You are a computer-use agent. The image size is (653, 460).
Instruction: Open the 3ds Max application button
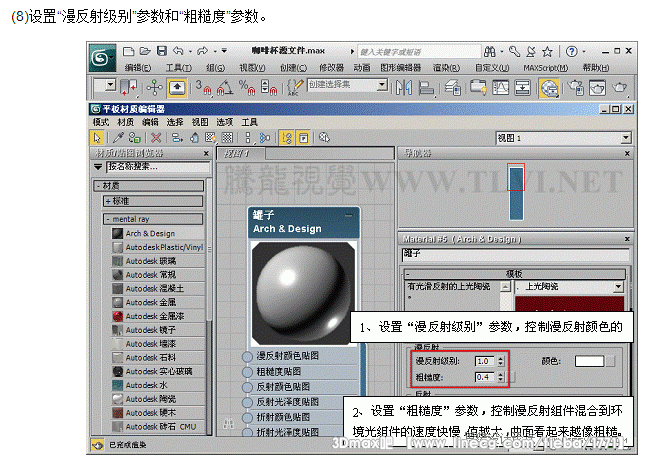(102, 58)
